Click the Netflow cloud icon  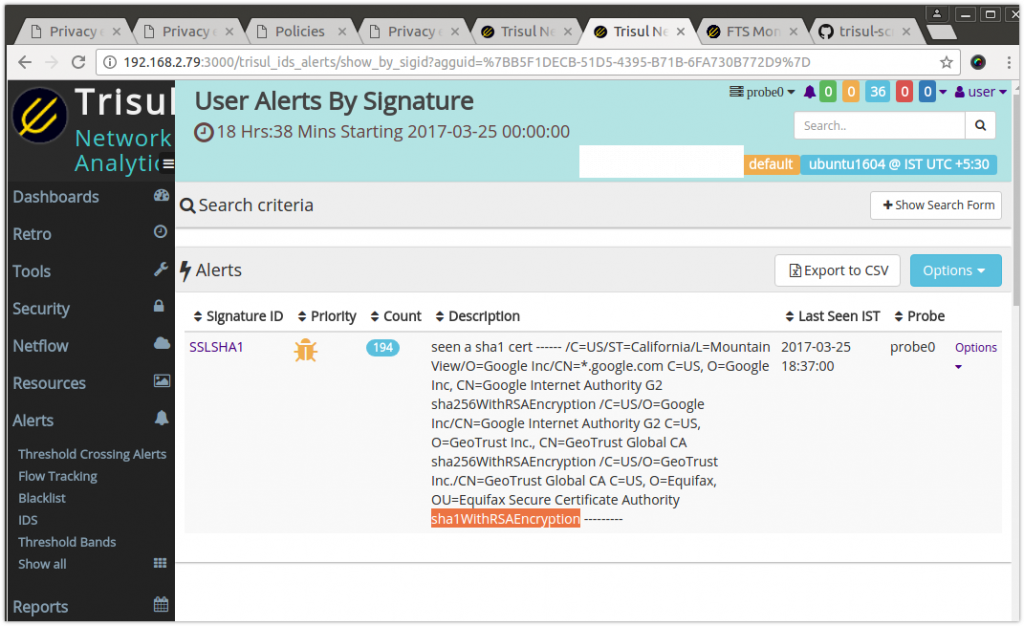(162, 343)
